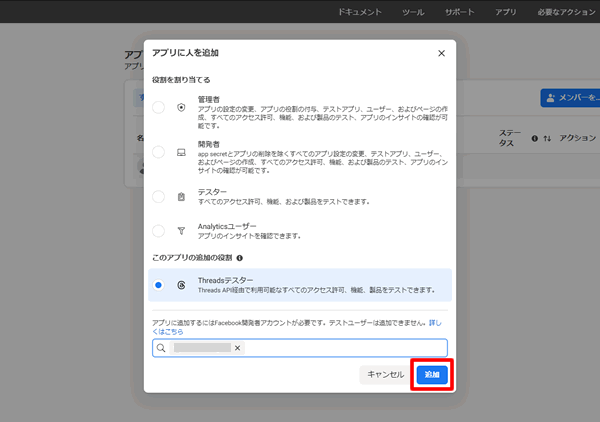
Task: Click the funnel icon beside Analyticsユーザー
Action: (x=181, y=230)
